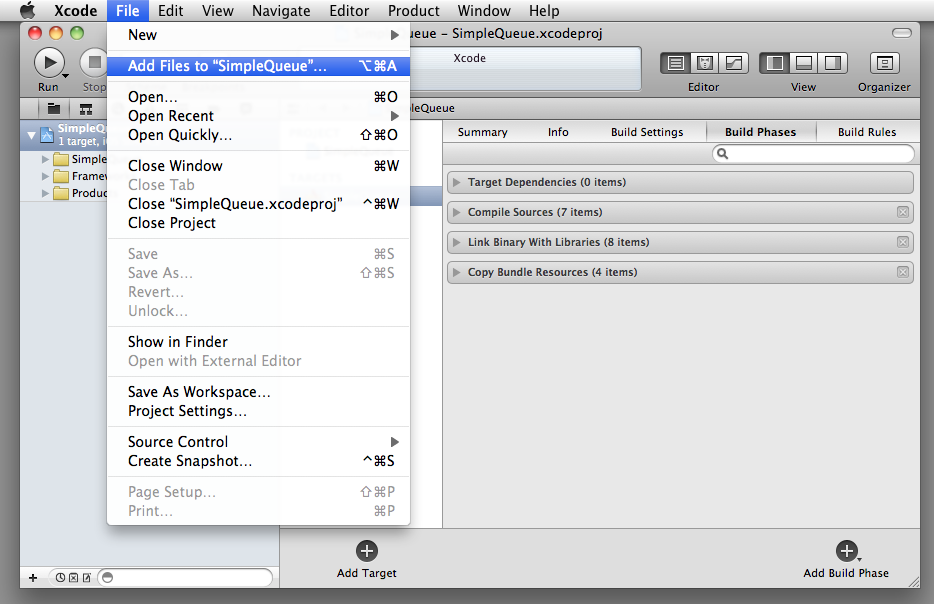The width and height of the screenshot is (934, 604).
Task: Expand the Link Binary With Libraries section
Action: click(x=457, y=242)
